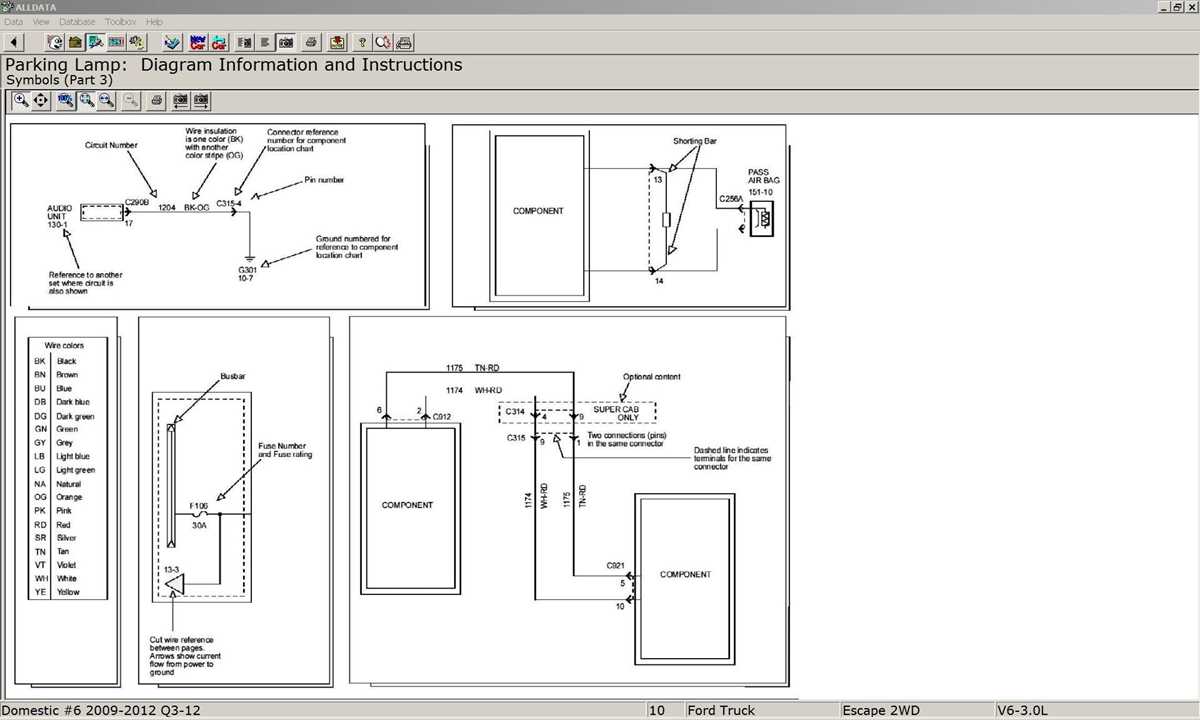The image size is (1200, 720).
Task: Go back using the left arrow button
Action: point(14,42)
